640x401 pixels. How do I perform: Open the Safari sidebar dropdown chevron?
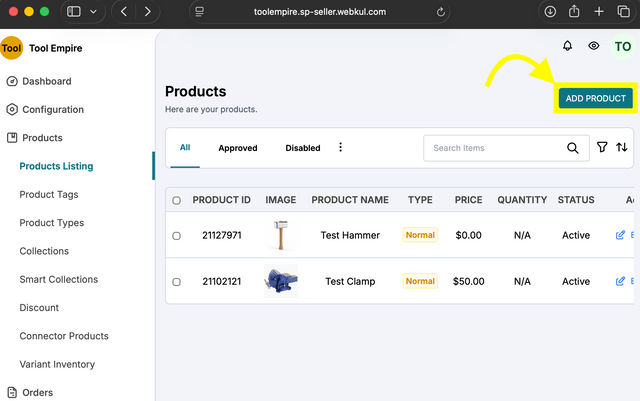pyautogui.click(x=93, y=11)
